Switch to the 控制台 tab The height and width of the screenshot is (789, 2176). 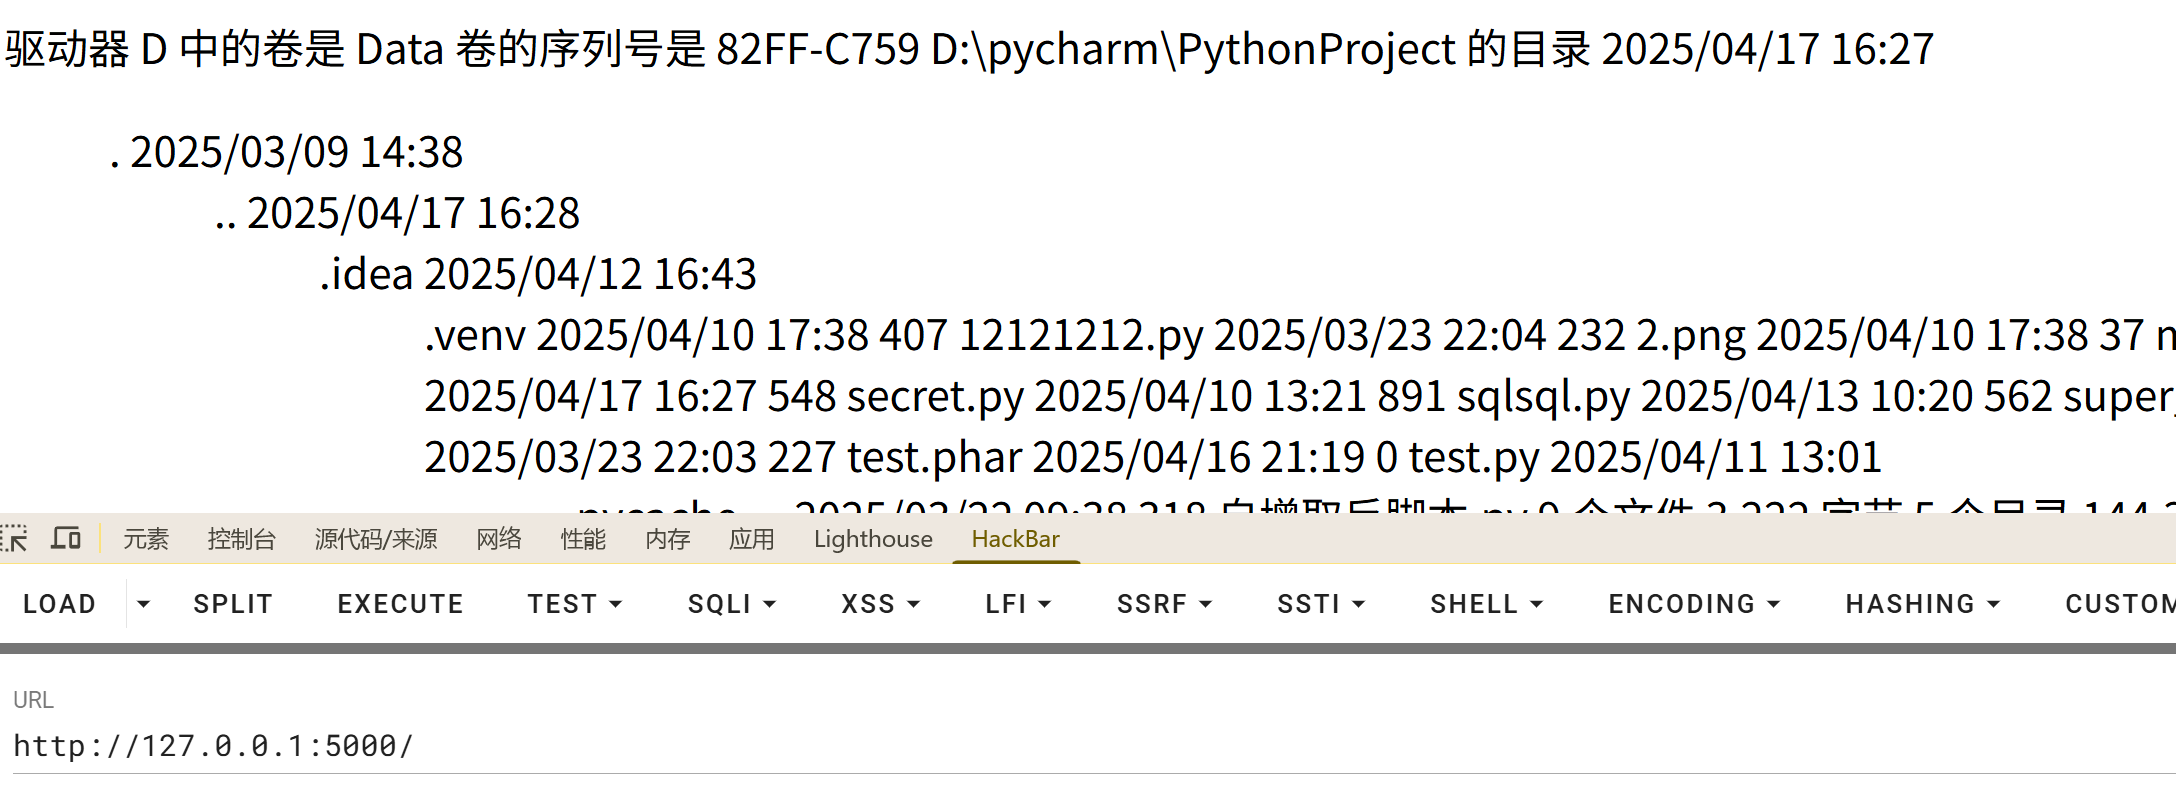241,539
